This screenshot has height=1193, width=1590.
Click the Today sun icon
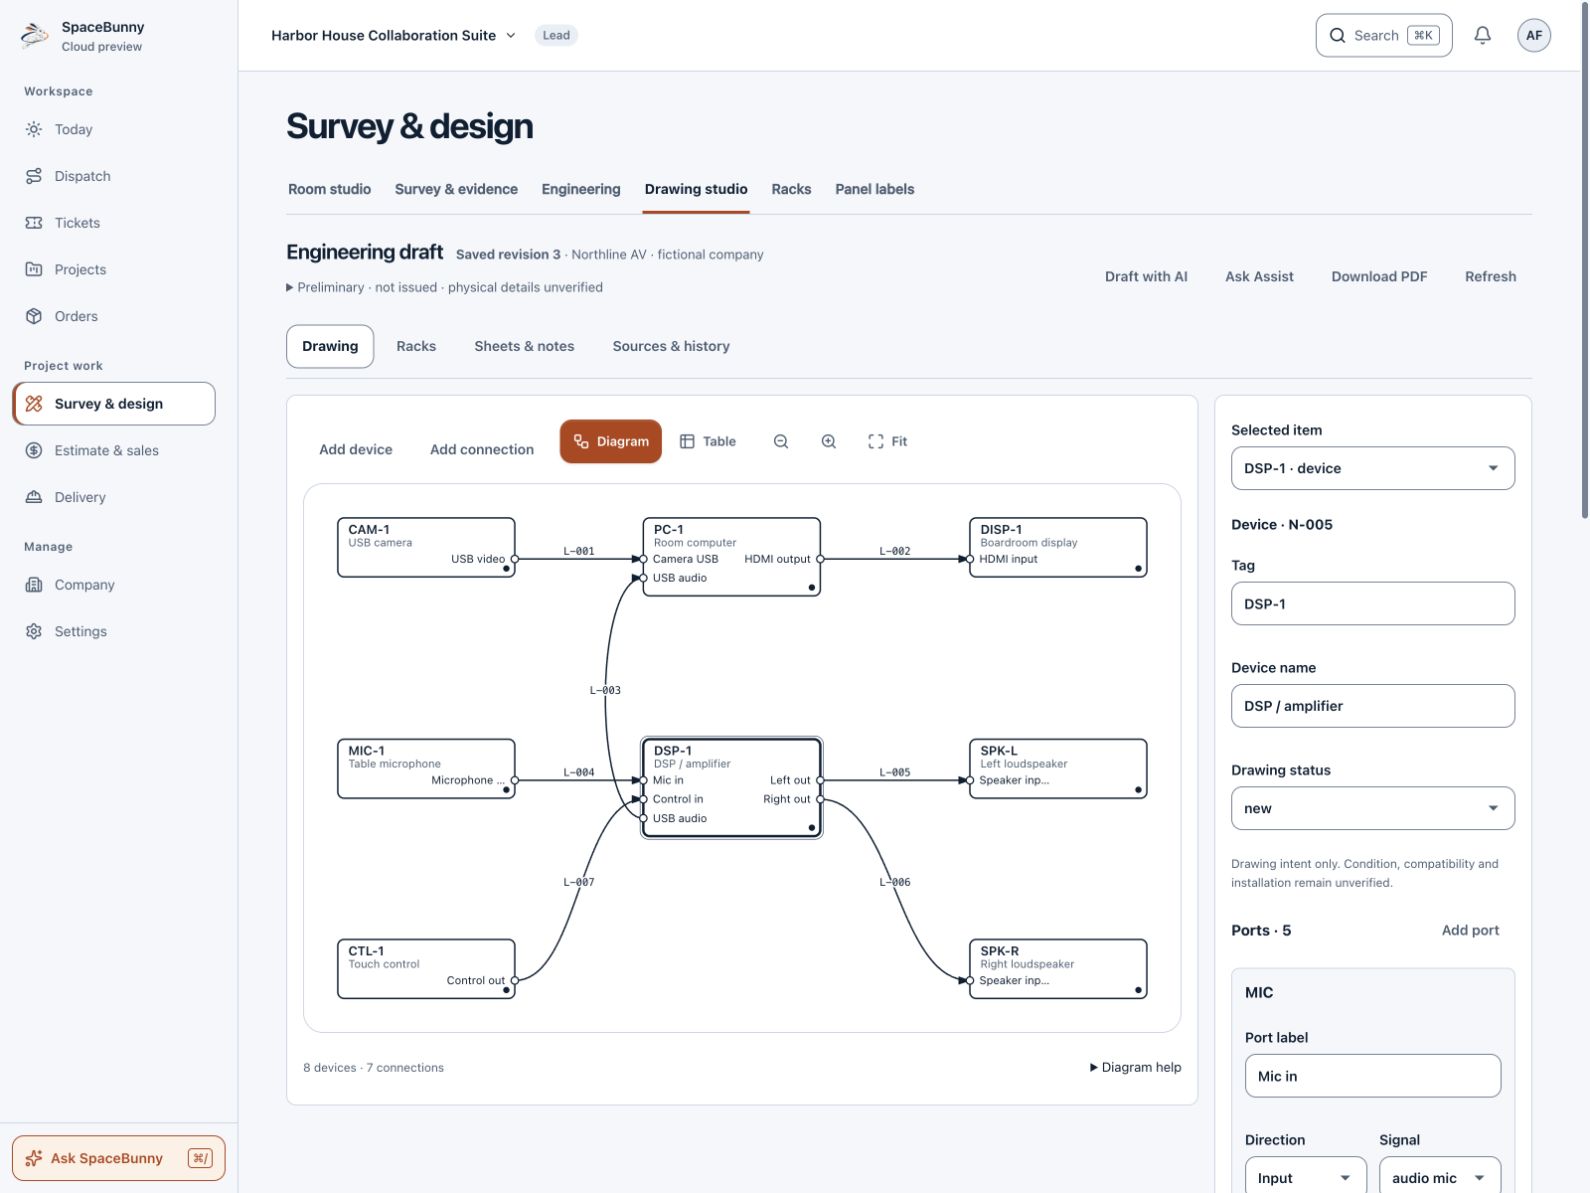tap(34, 129)
